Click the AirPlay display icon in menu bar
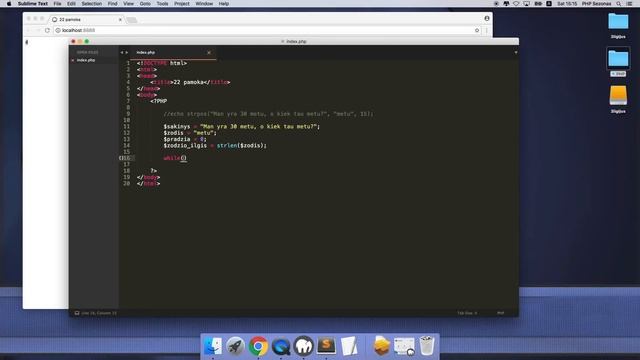Image resolution: width=640 pixels, height=360 pixels. point(527,4)
